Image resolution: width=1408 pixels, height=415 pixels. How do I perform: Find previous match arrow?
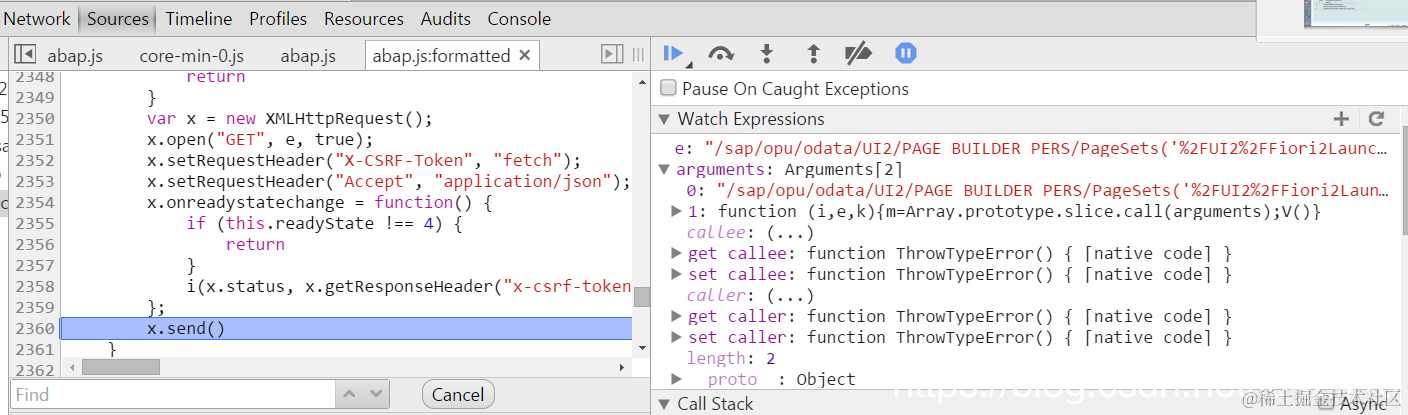point(349,394)
